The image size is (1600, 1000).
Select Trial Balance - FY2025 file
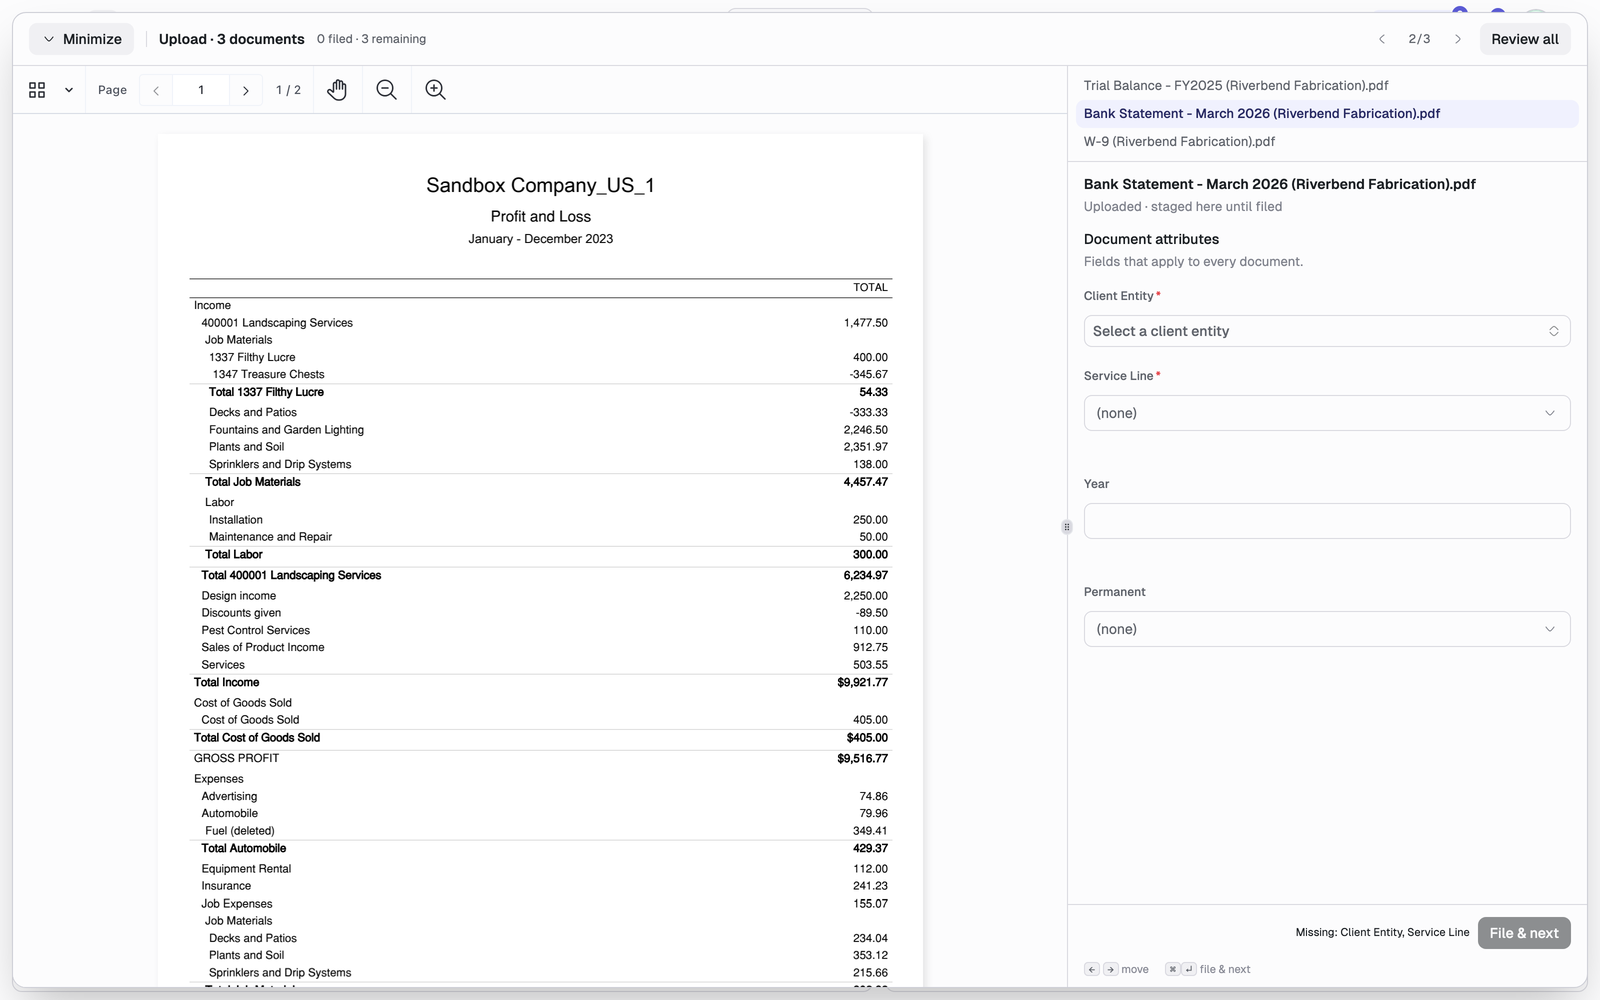[x=1327, y=86]
